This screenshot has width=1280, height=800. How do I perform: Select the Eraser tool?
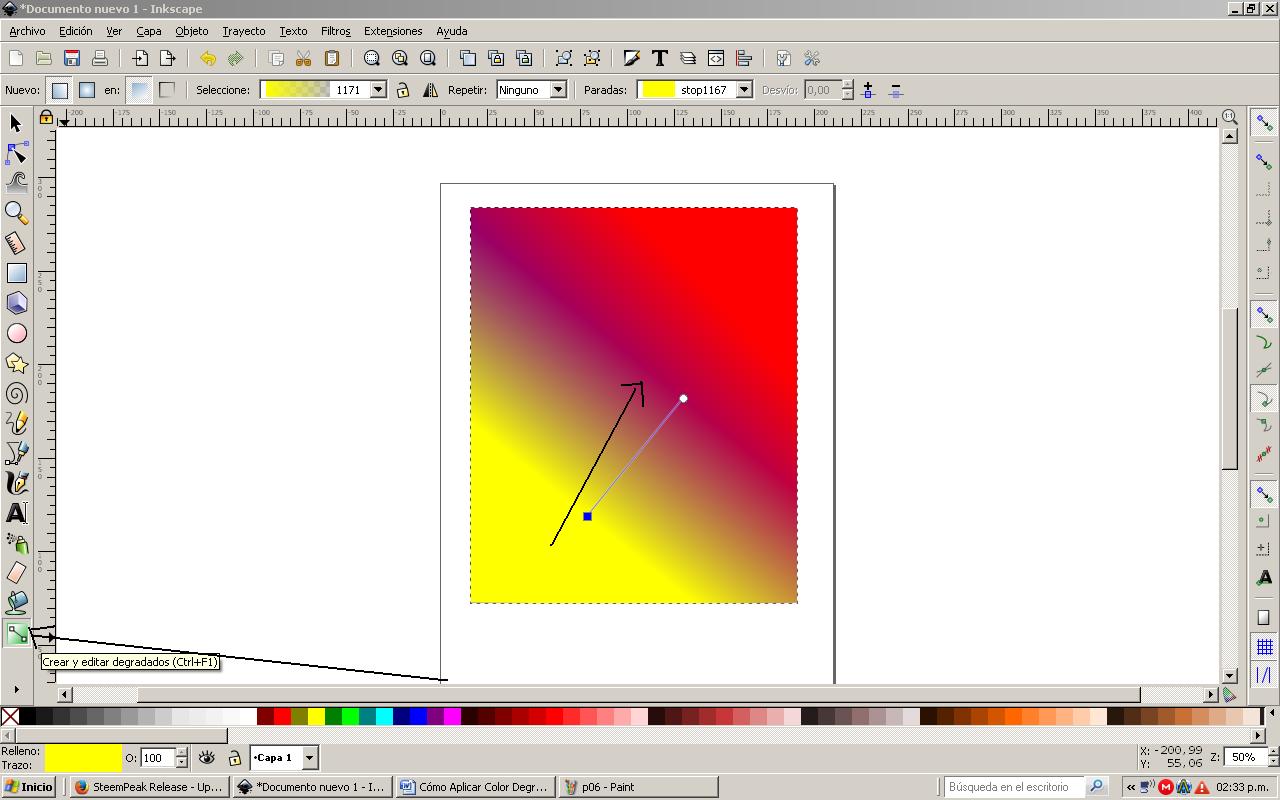coord(16,573)
